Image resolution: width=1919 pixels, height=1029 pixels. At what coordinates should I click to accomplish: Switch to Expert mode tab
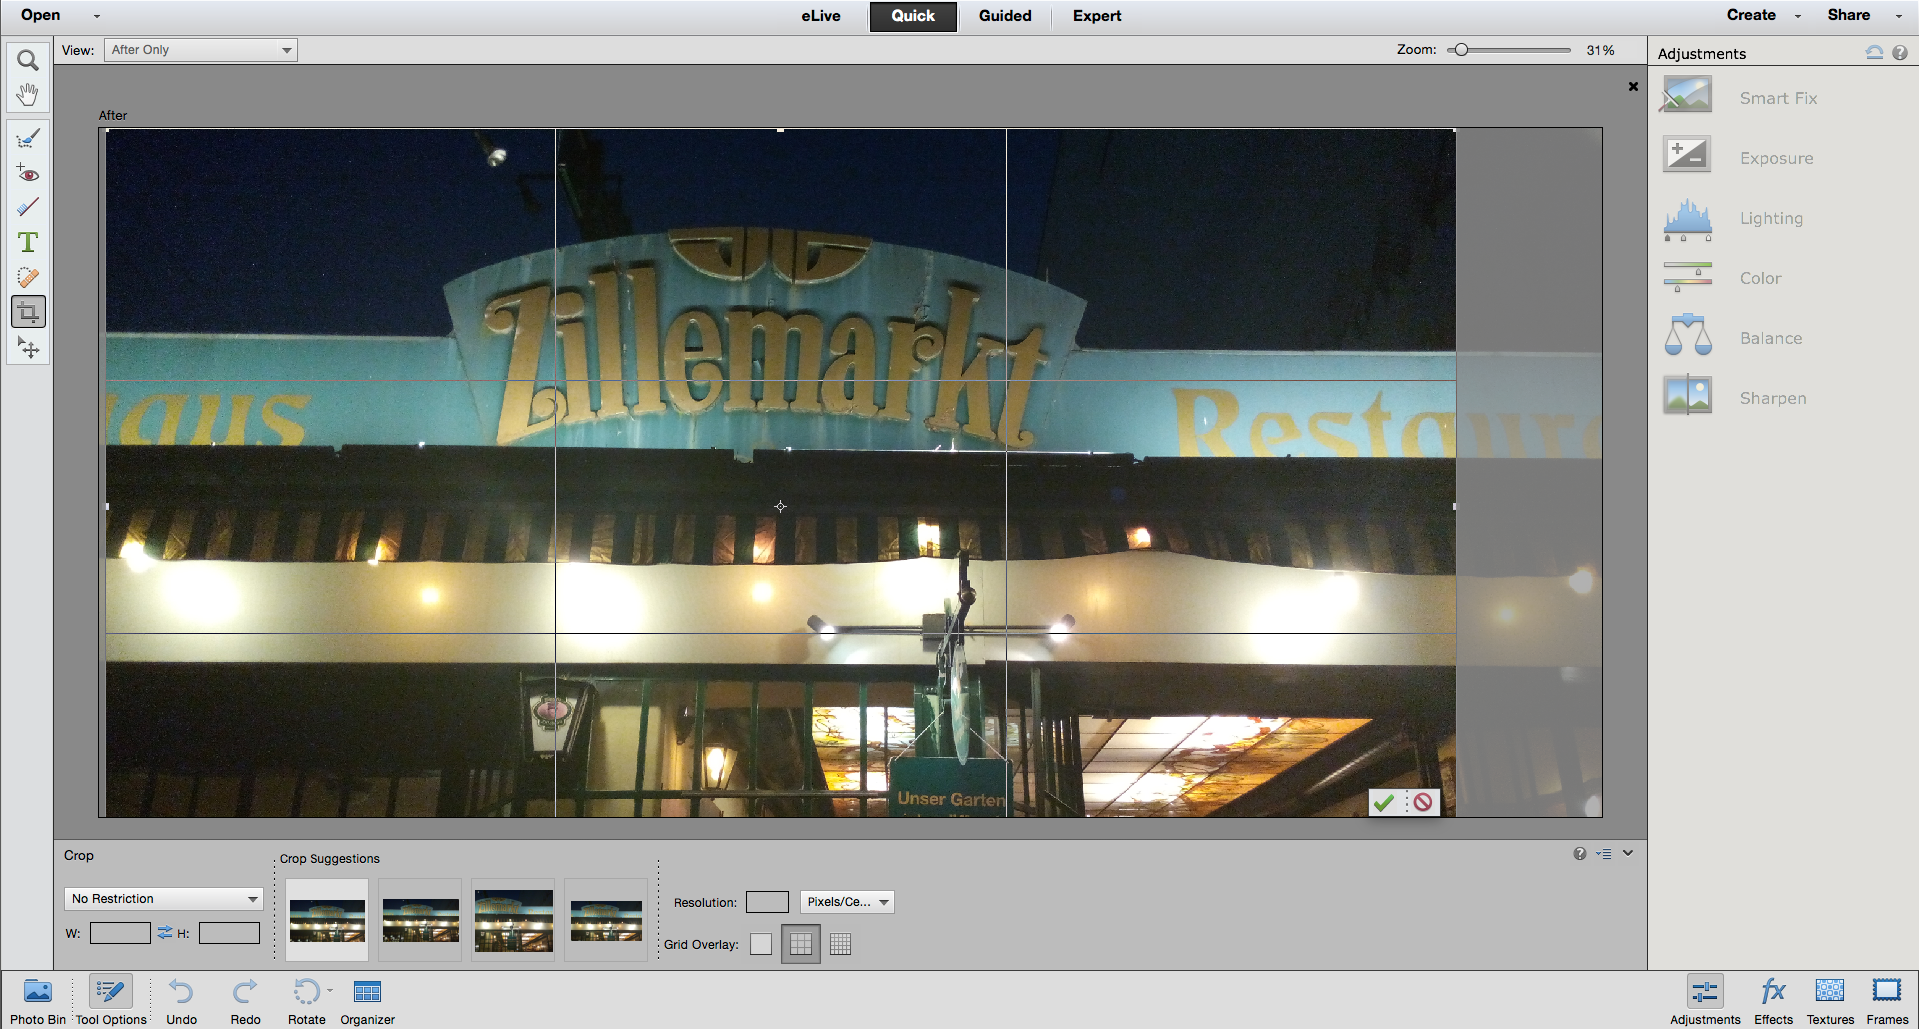[x=1097, y=16]
